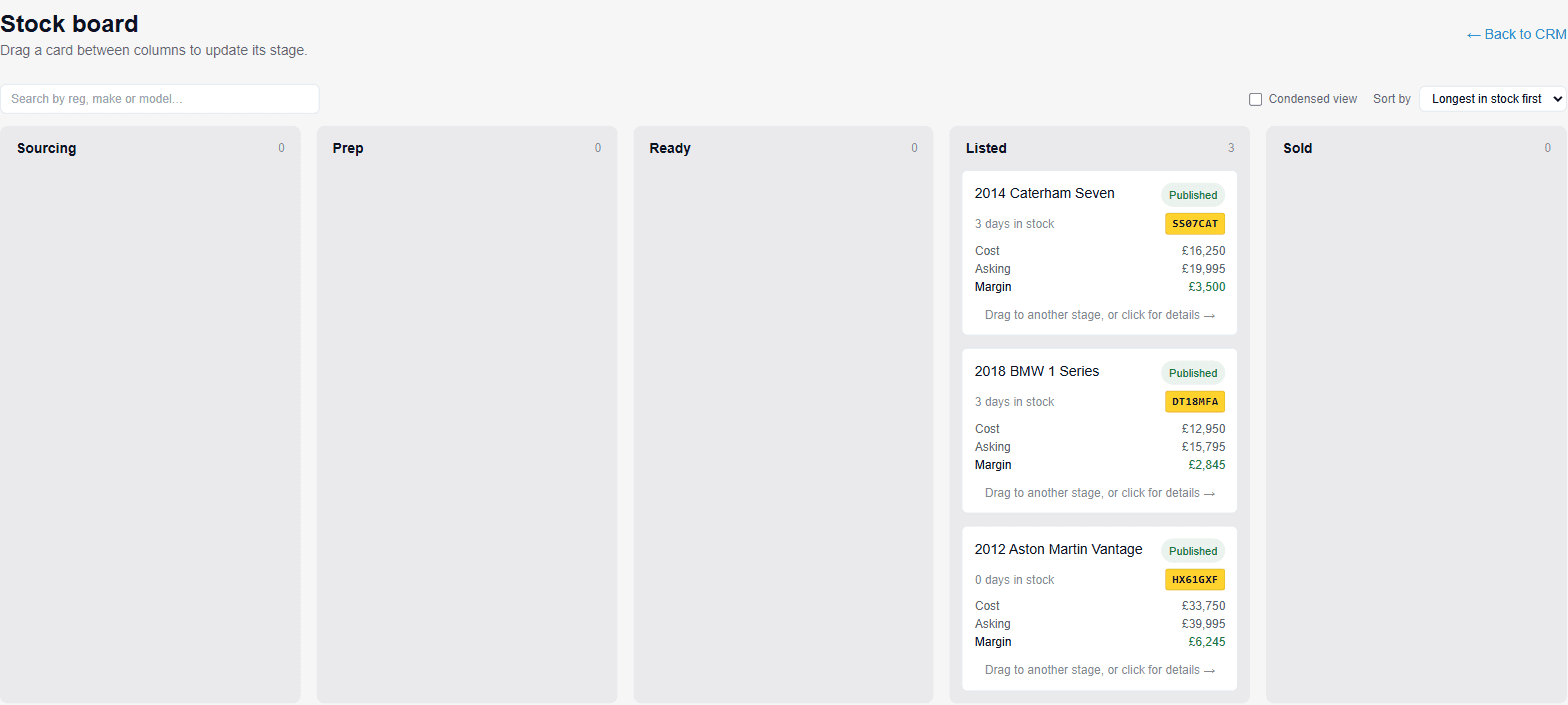This screenshot has height=705, width=1568.
Task: Open details hint on the BMW 1 Series card
Action: pyautogui.click(x=1100, y=493)
